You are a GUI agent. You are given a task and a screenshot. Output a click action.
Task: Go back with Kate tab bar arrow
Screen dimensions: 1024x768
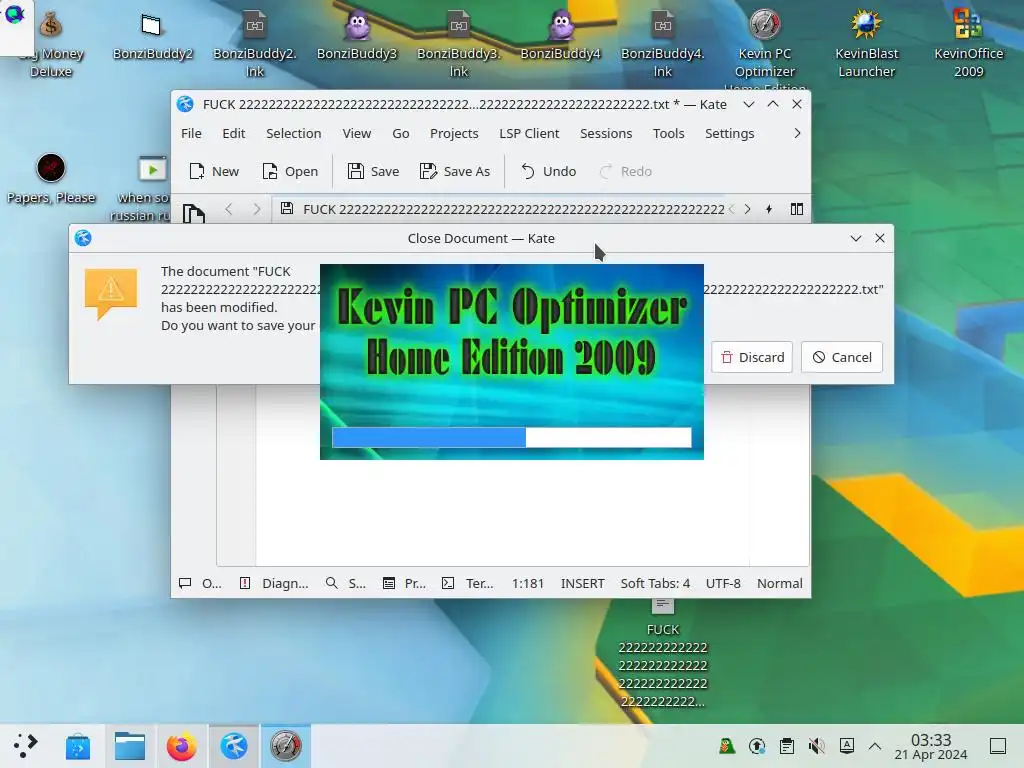229,209
